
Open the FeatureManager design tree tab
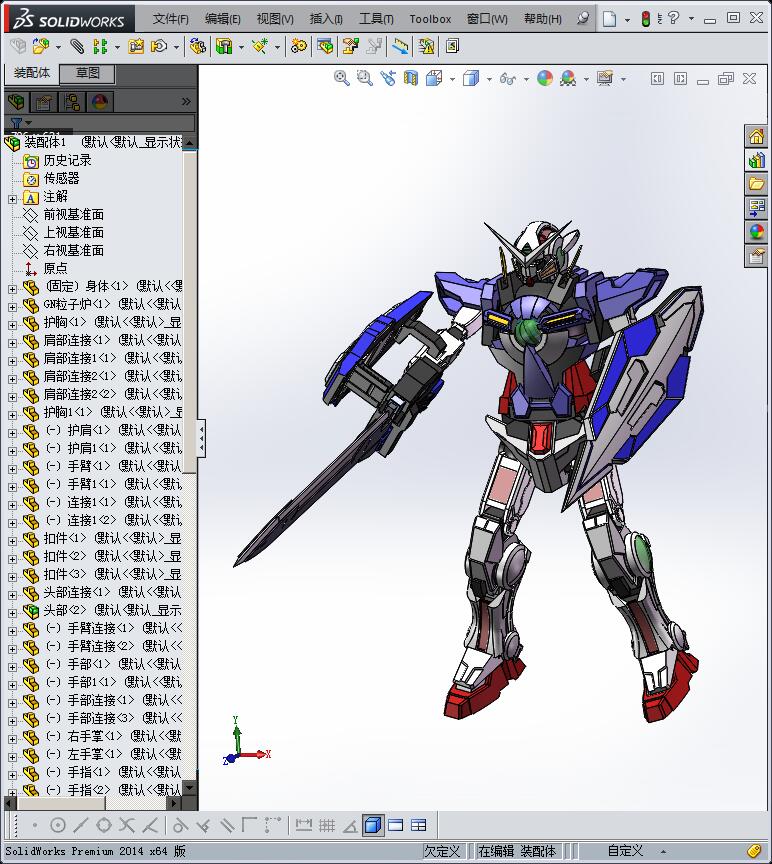pyautogui.click(x=17, y=102)
